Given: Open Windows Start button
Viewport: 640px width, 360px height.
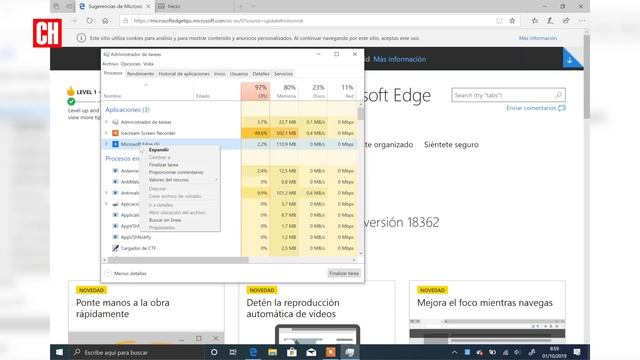Looking at the screenshot, I should [60, 352].
